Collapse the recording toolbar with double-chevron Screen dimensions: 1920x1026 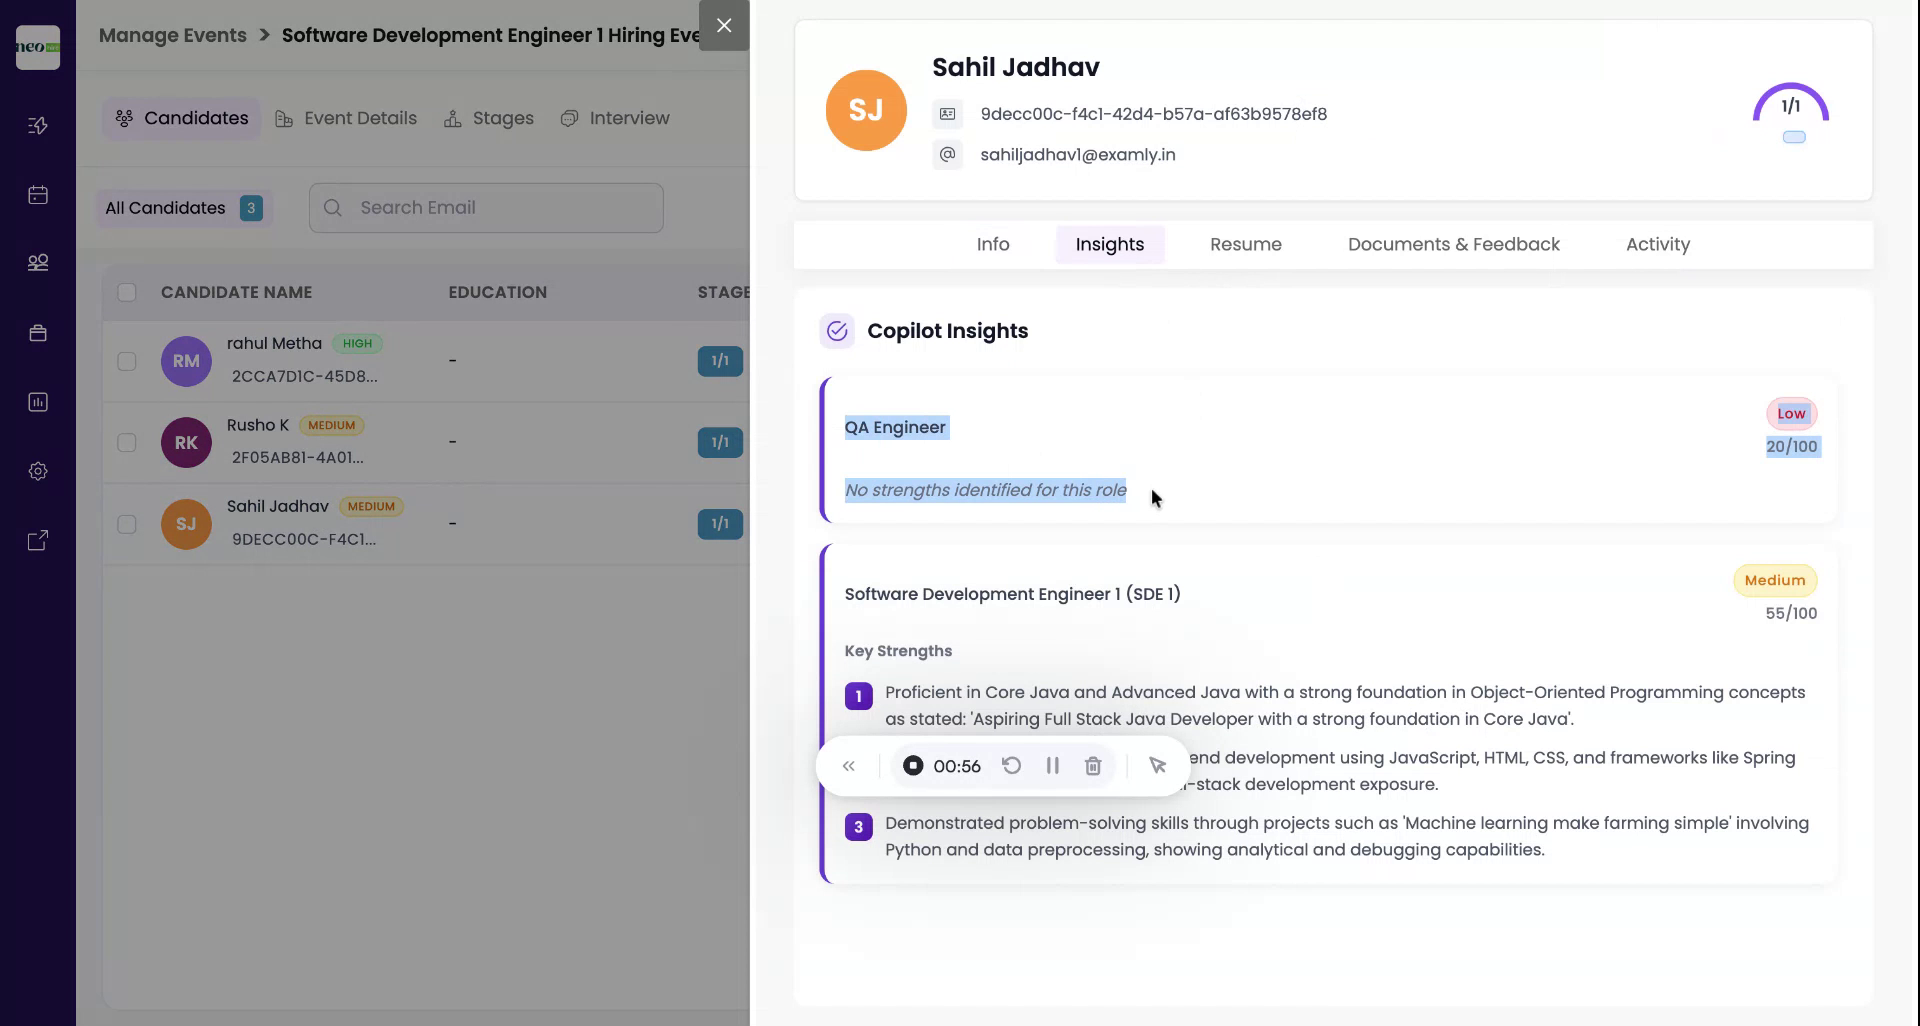pyautogui.click(x=849, y=766)
